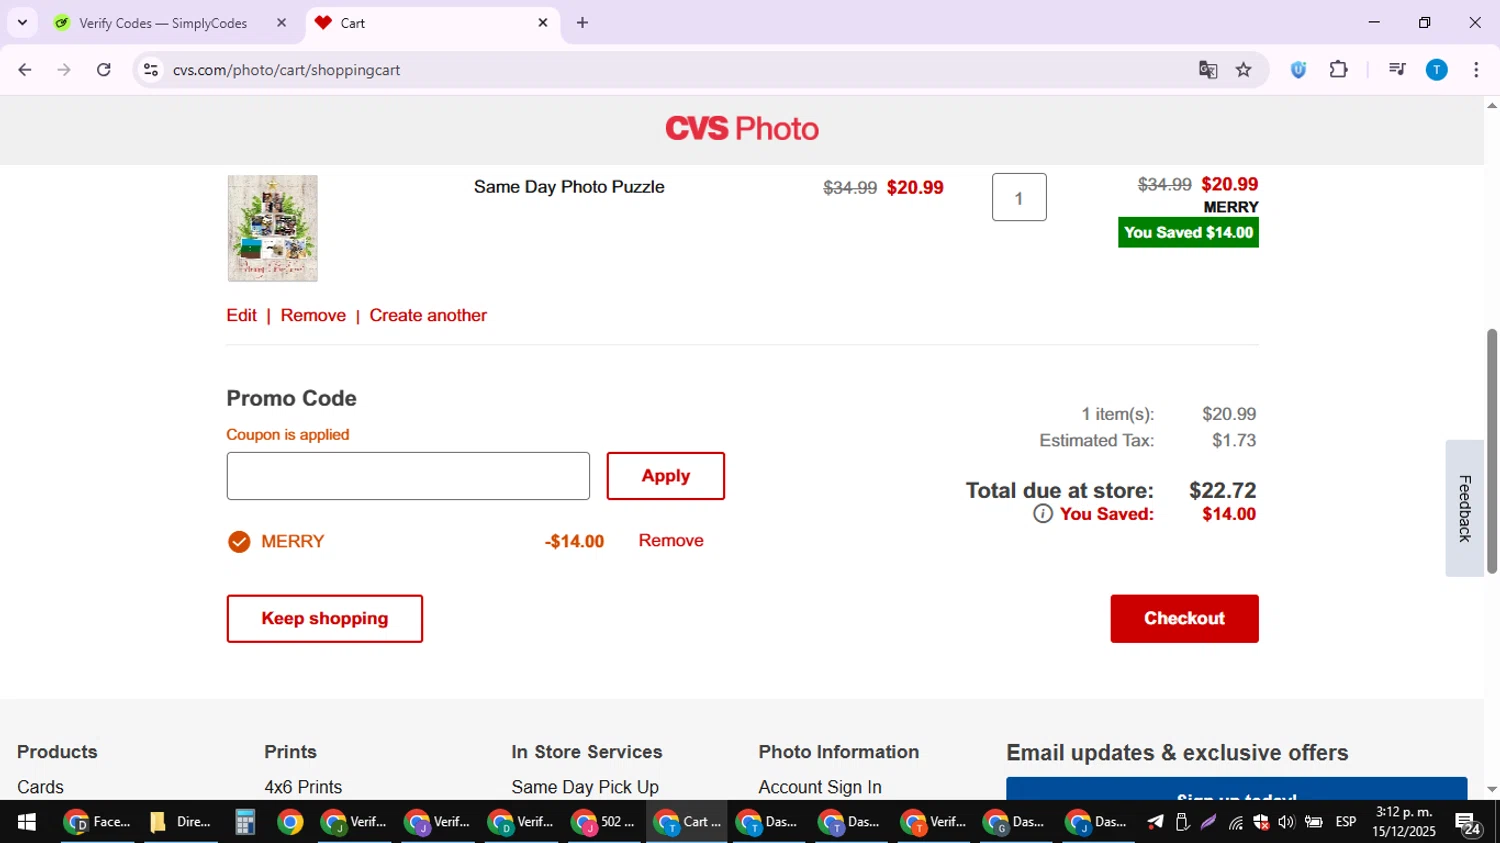Open the Feedback side tab

pyautogui.click(x=1464, y=508)
